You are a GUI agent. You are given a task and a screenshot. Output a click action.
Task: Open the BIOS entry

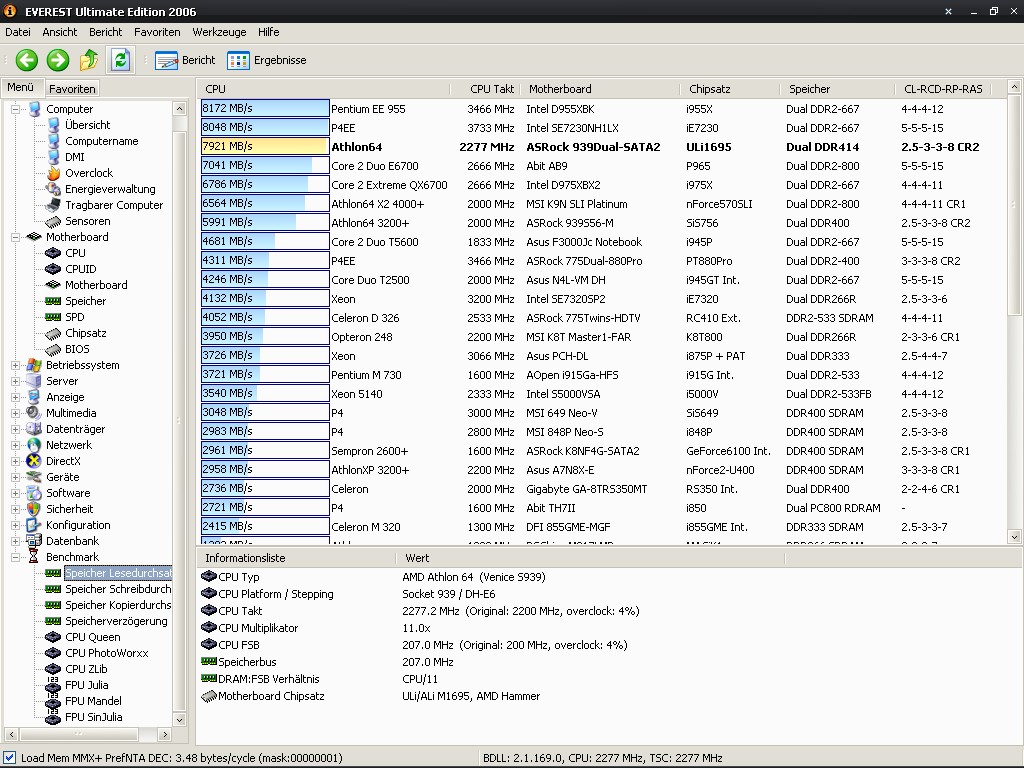pyautogui.click(x=77, y=349)
